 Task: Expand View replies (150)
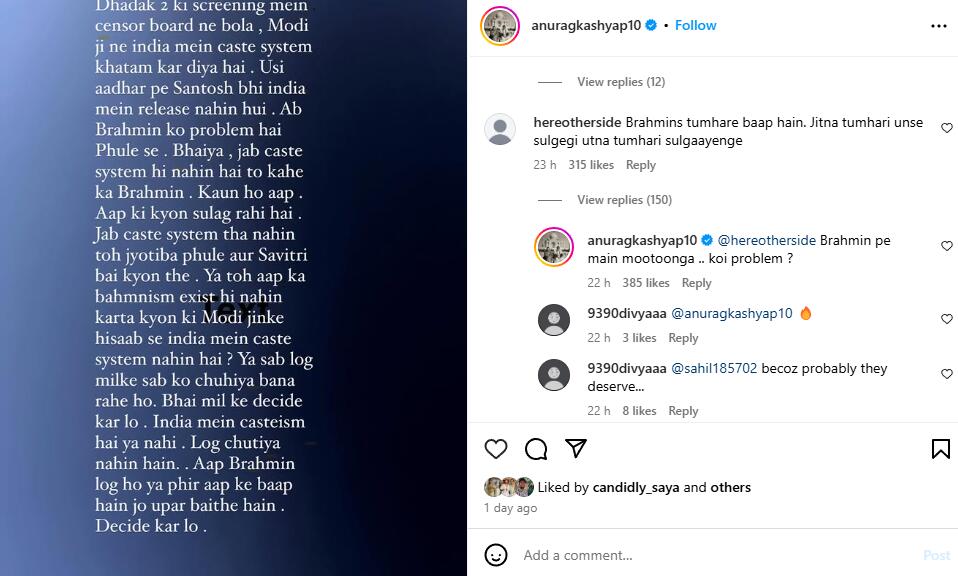tap(624, 200)
